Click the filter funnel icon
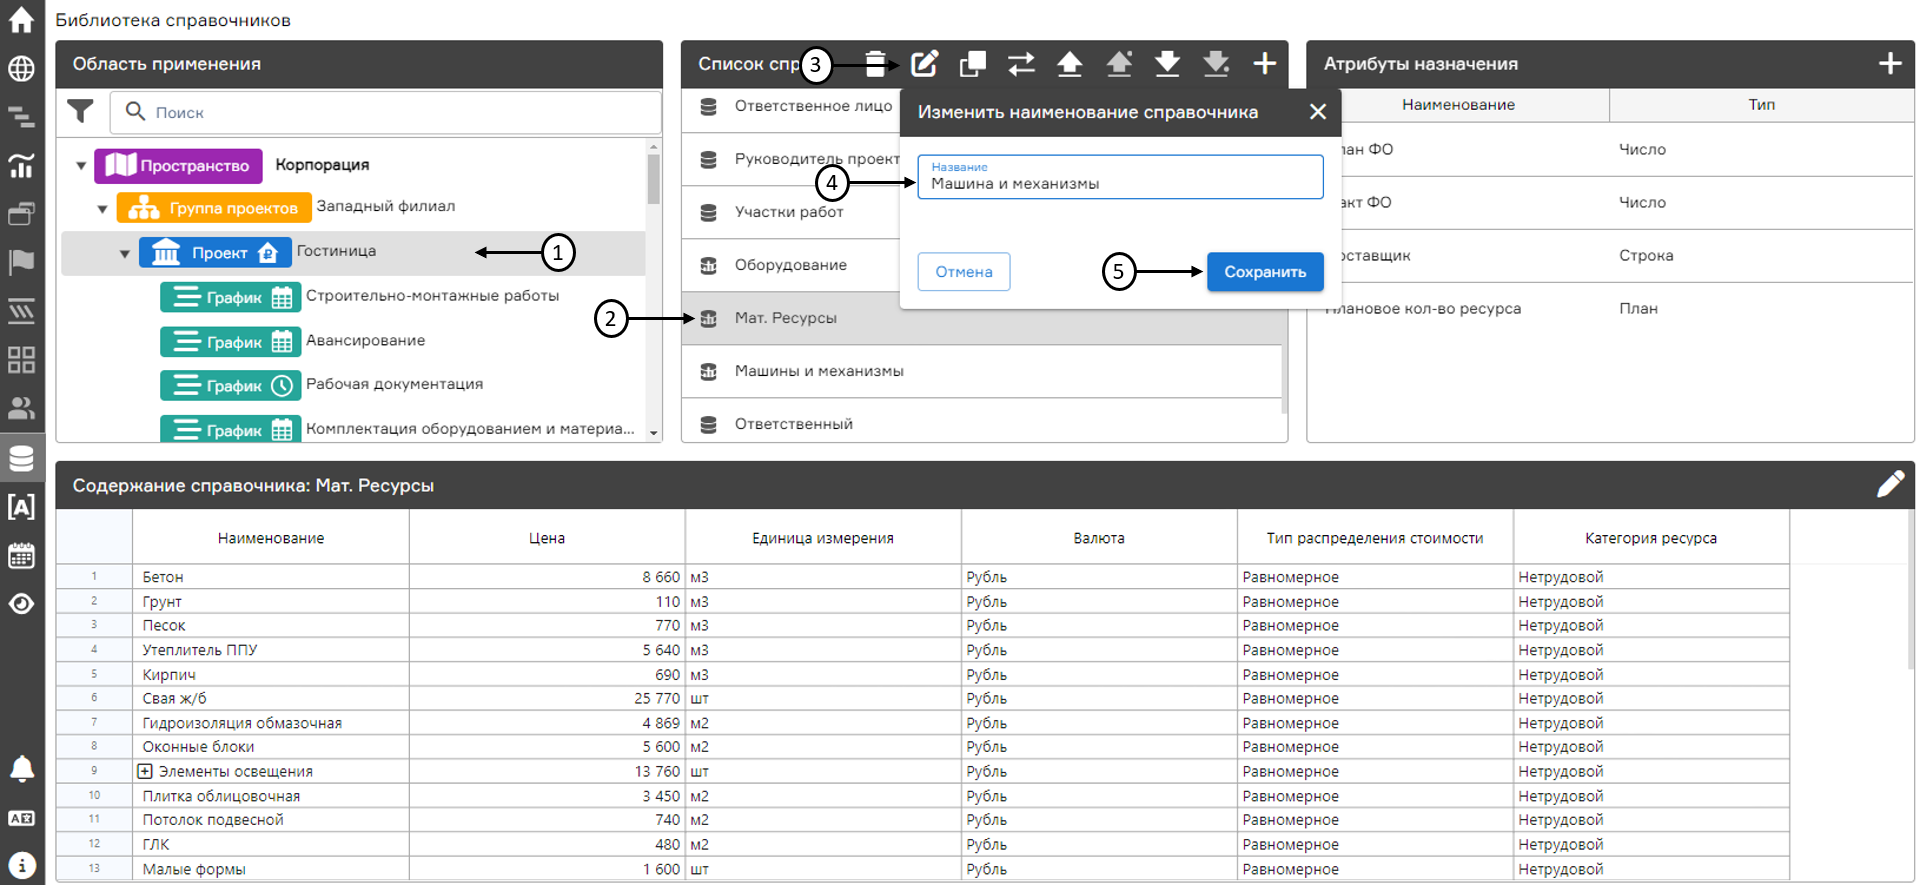The height and width of the screenshot is (885, 1918). pyautogui.click(x=80, y=111)
